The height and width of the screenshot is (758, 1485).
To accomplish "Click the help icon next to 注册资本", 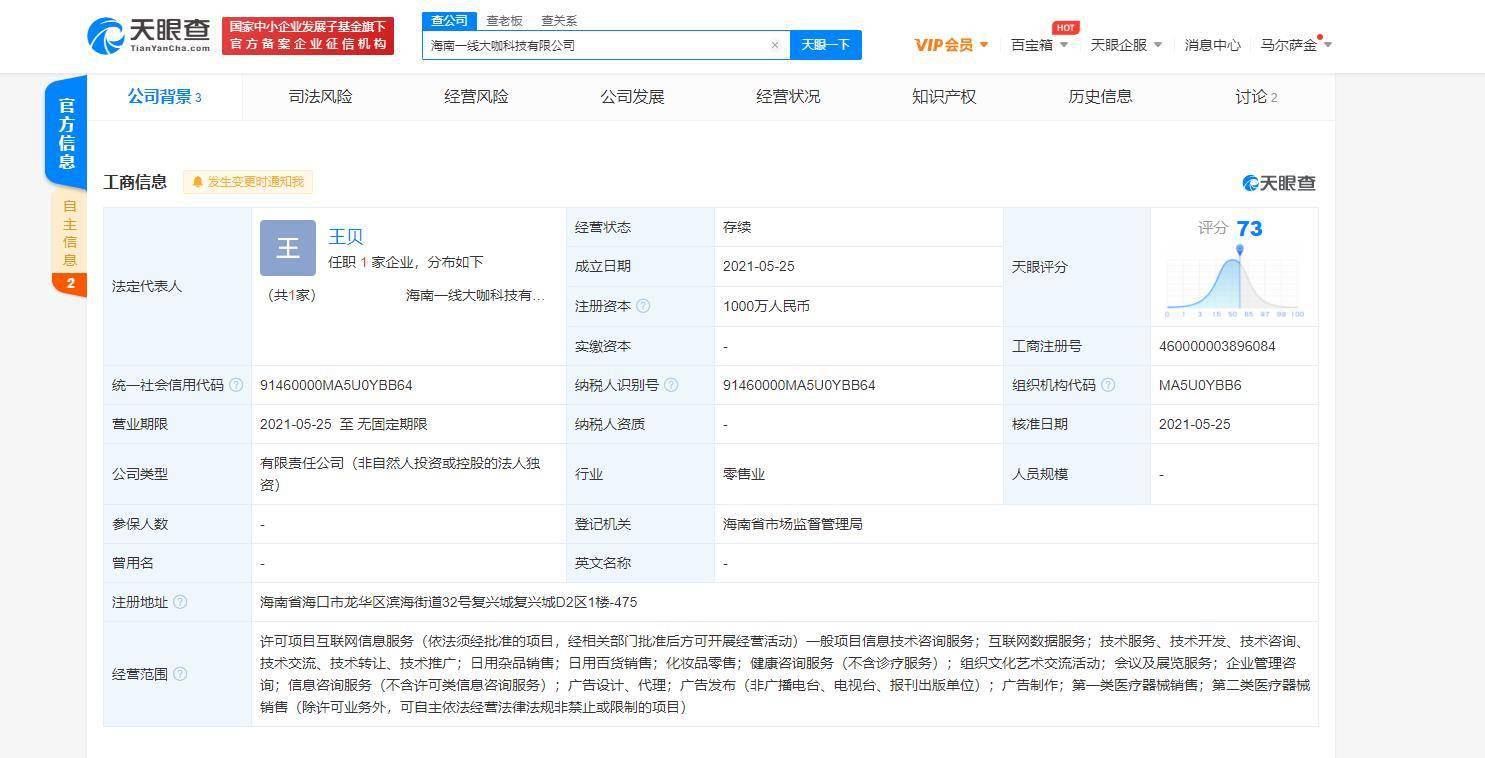I will (x=643, y=306).
